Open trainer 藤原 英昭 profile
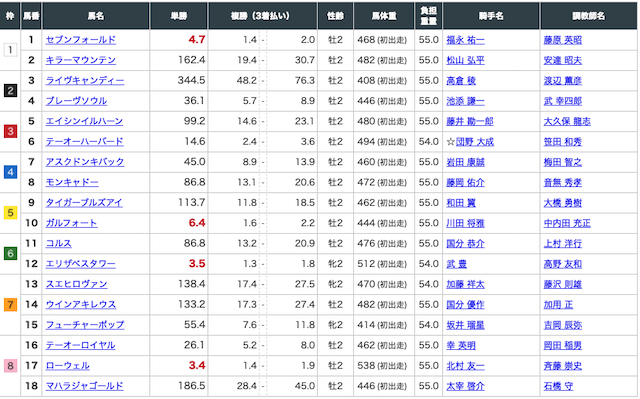This screenshot has height=399, width=640. (x=563, y=40)
